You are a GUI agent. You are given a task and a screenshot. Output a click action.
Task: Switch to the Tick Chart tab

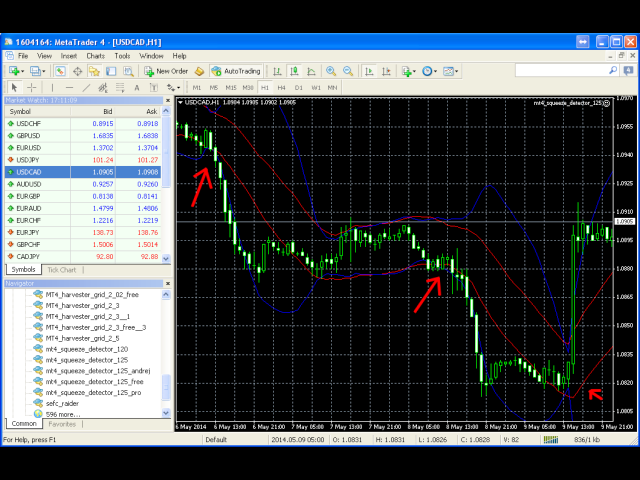click(x=62, y=270)
